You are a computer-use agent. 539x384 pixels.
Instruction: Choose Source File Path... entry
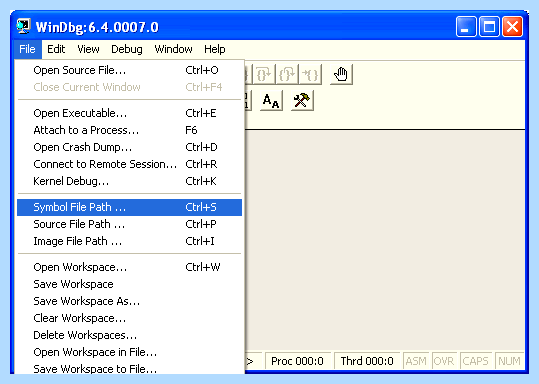129,224
